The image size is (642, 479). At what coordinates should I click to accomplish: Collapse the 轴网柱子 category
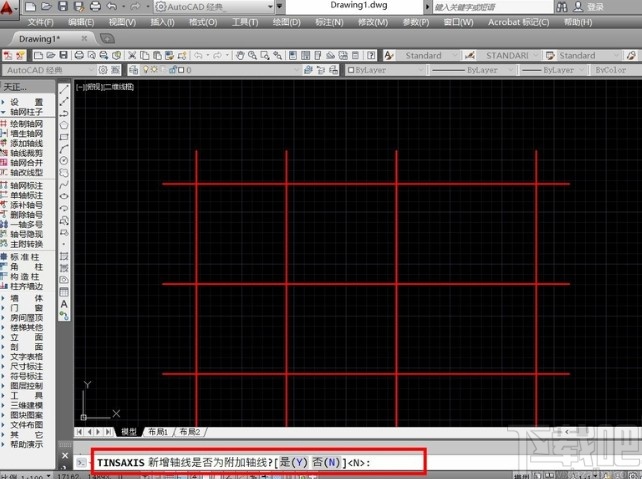click(27, 111)
